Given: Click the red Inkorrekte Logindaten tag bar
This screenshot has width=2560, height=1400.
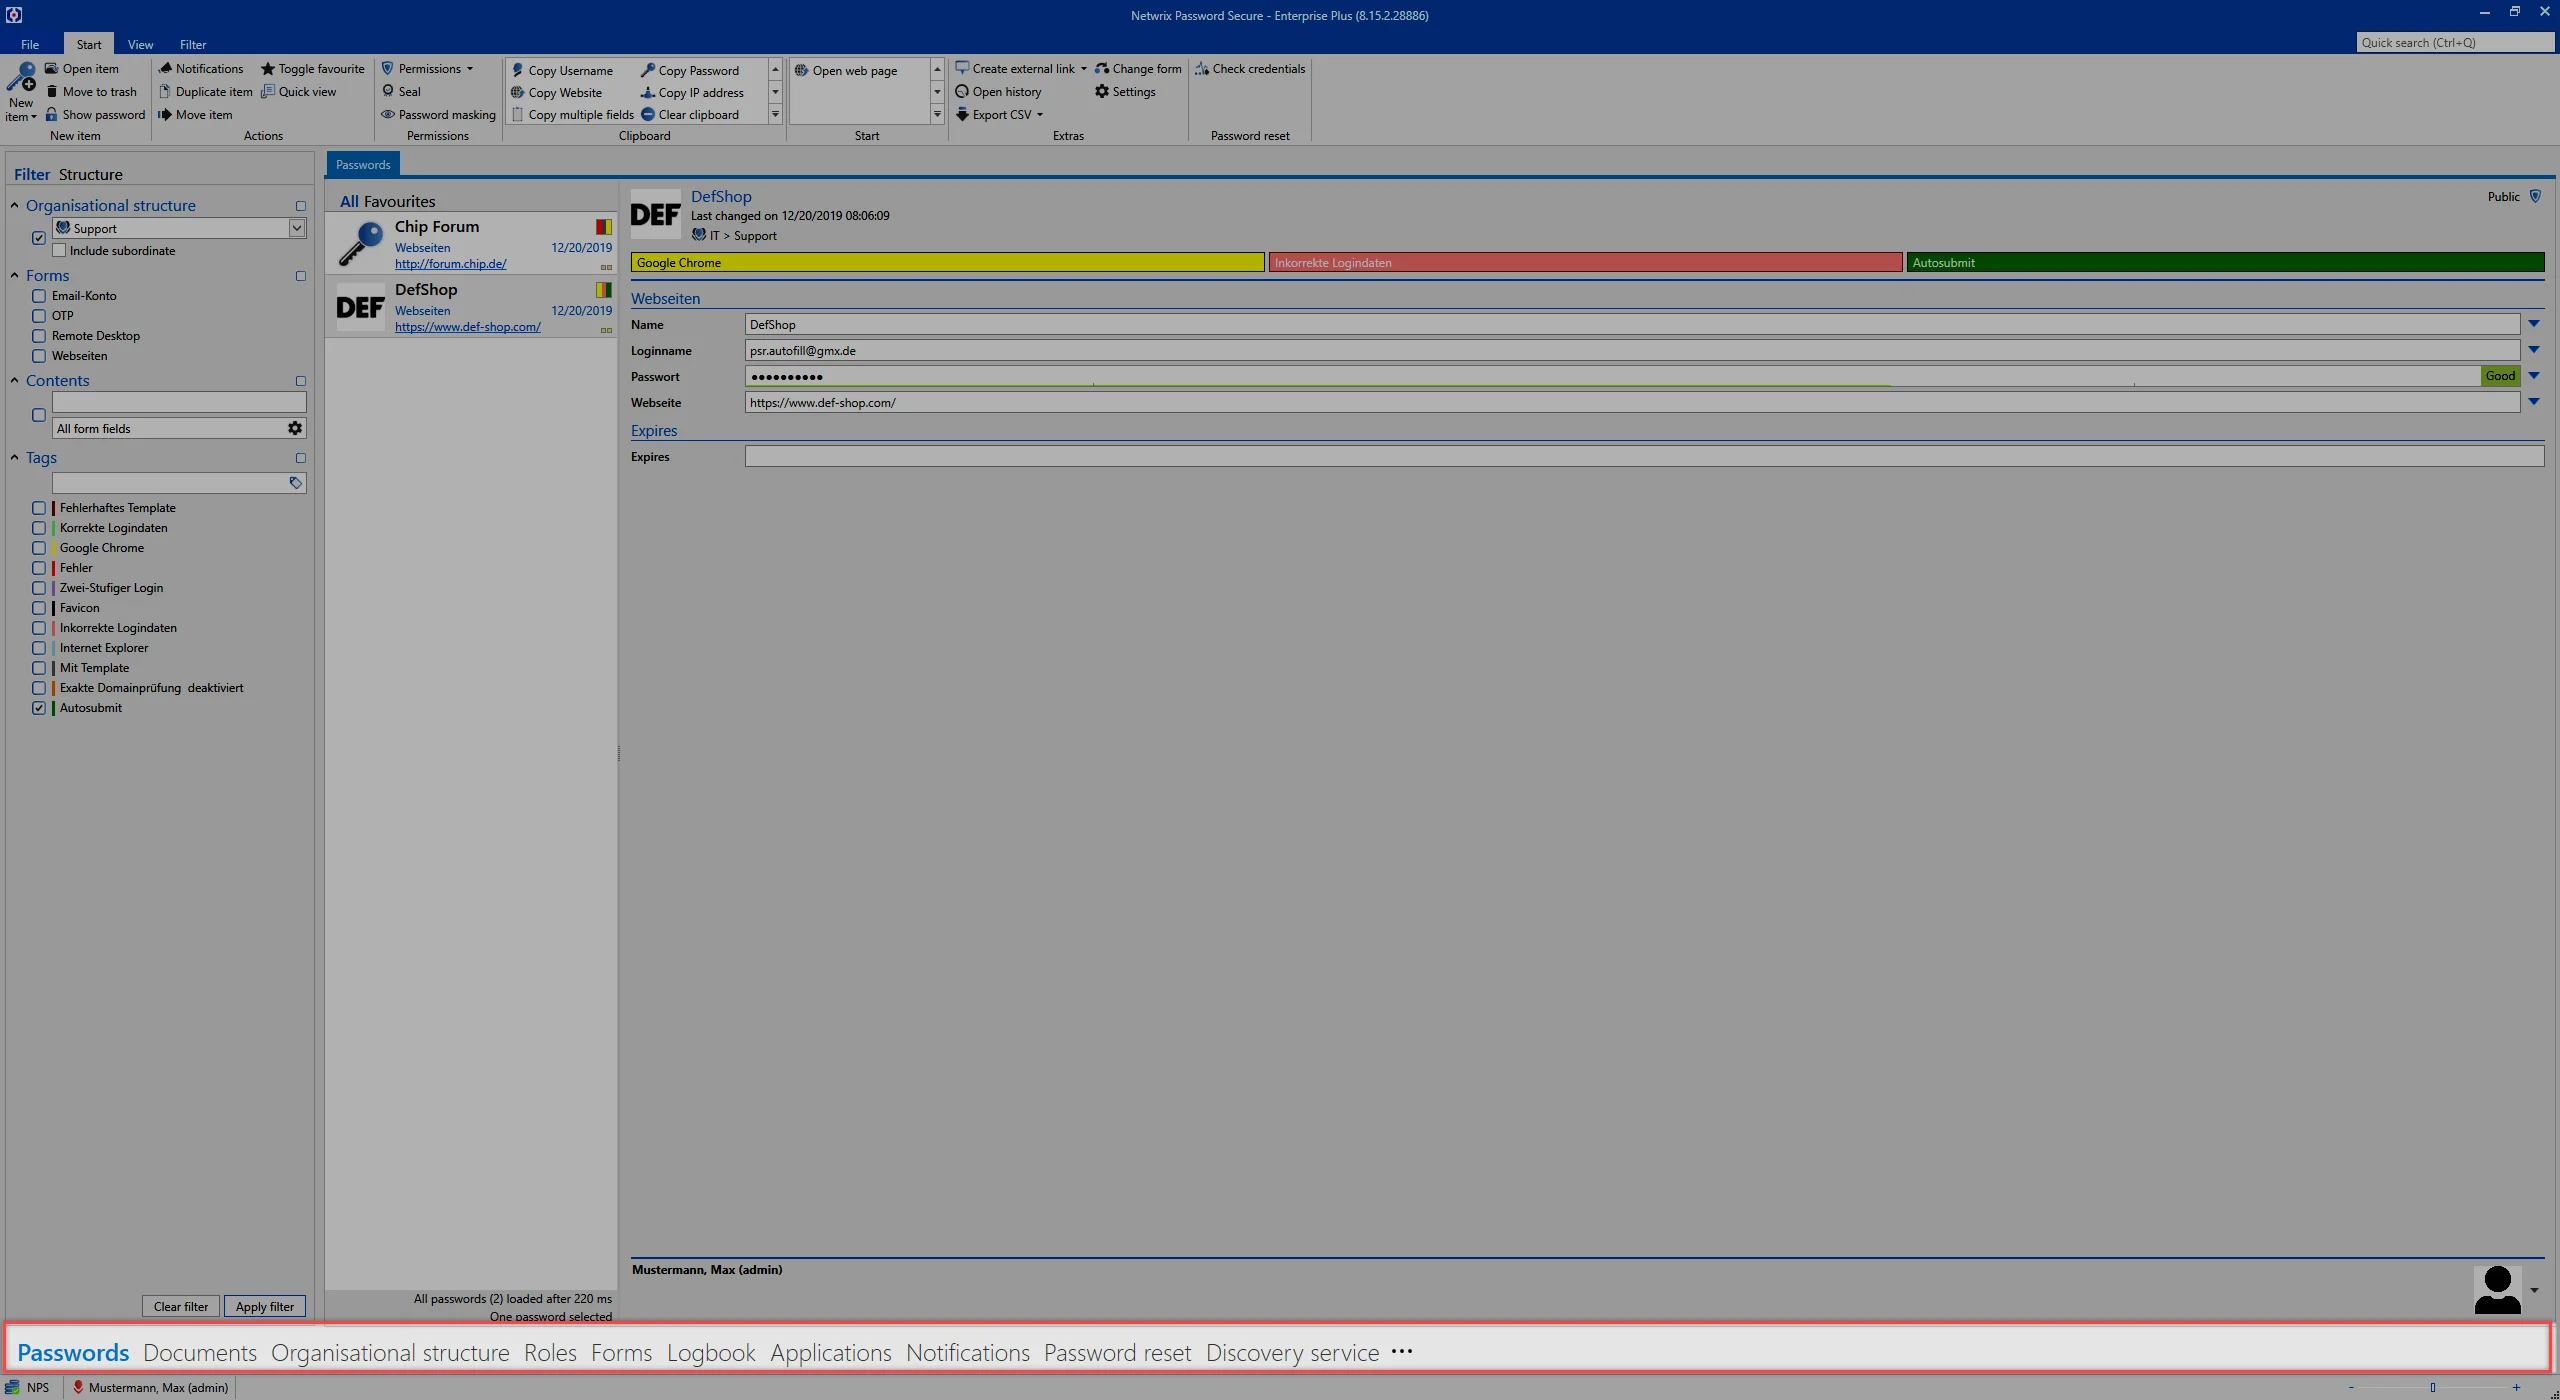Looking at the screenshot, I should coord(1585,263).
